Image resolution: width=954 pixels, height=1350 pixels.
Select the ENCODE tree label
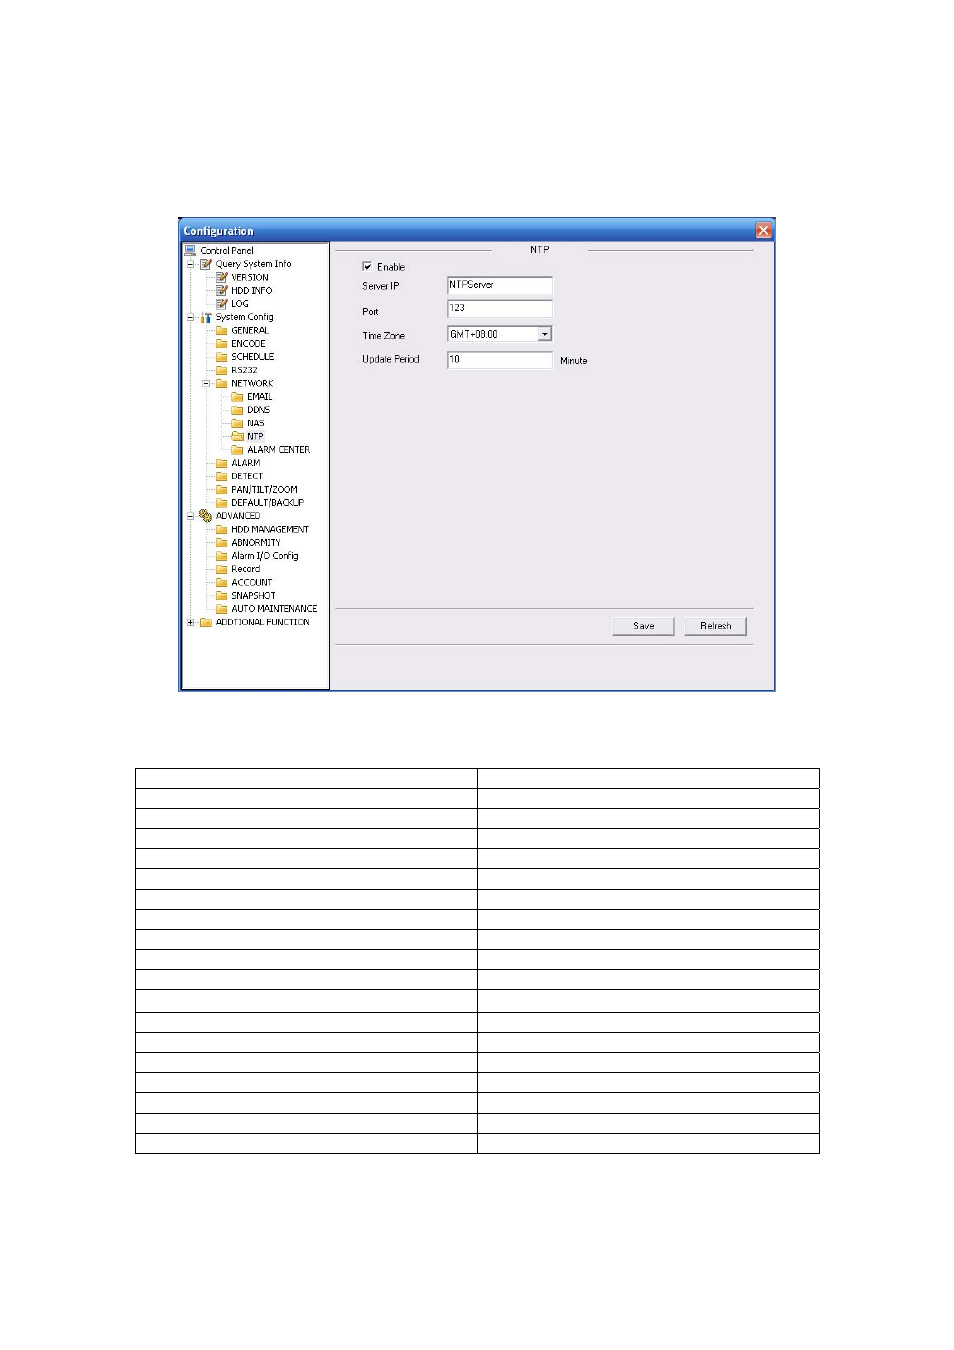pyautogui.click(x=249, y=343)
